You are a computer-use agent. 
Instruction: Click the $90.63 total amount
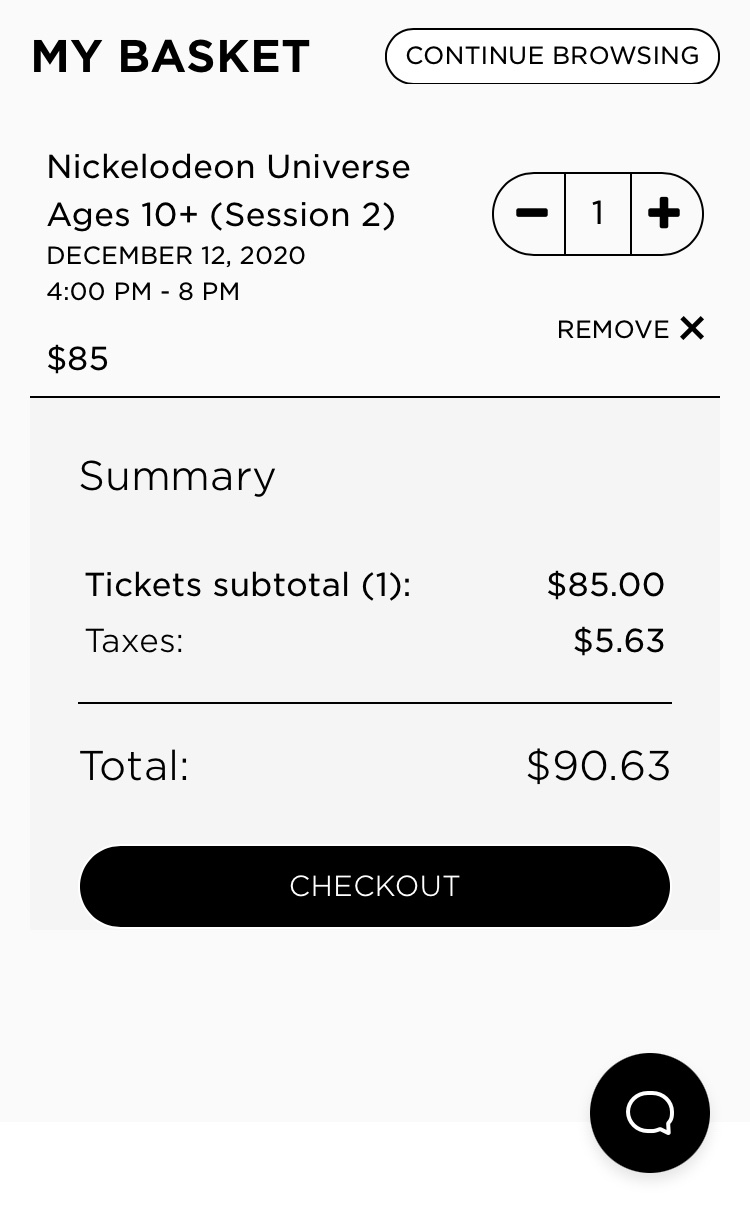[598, 766]
